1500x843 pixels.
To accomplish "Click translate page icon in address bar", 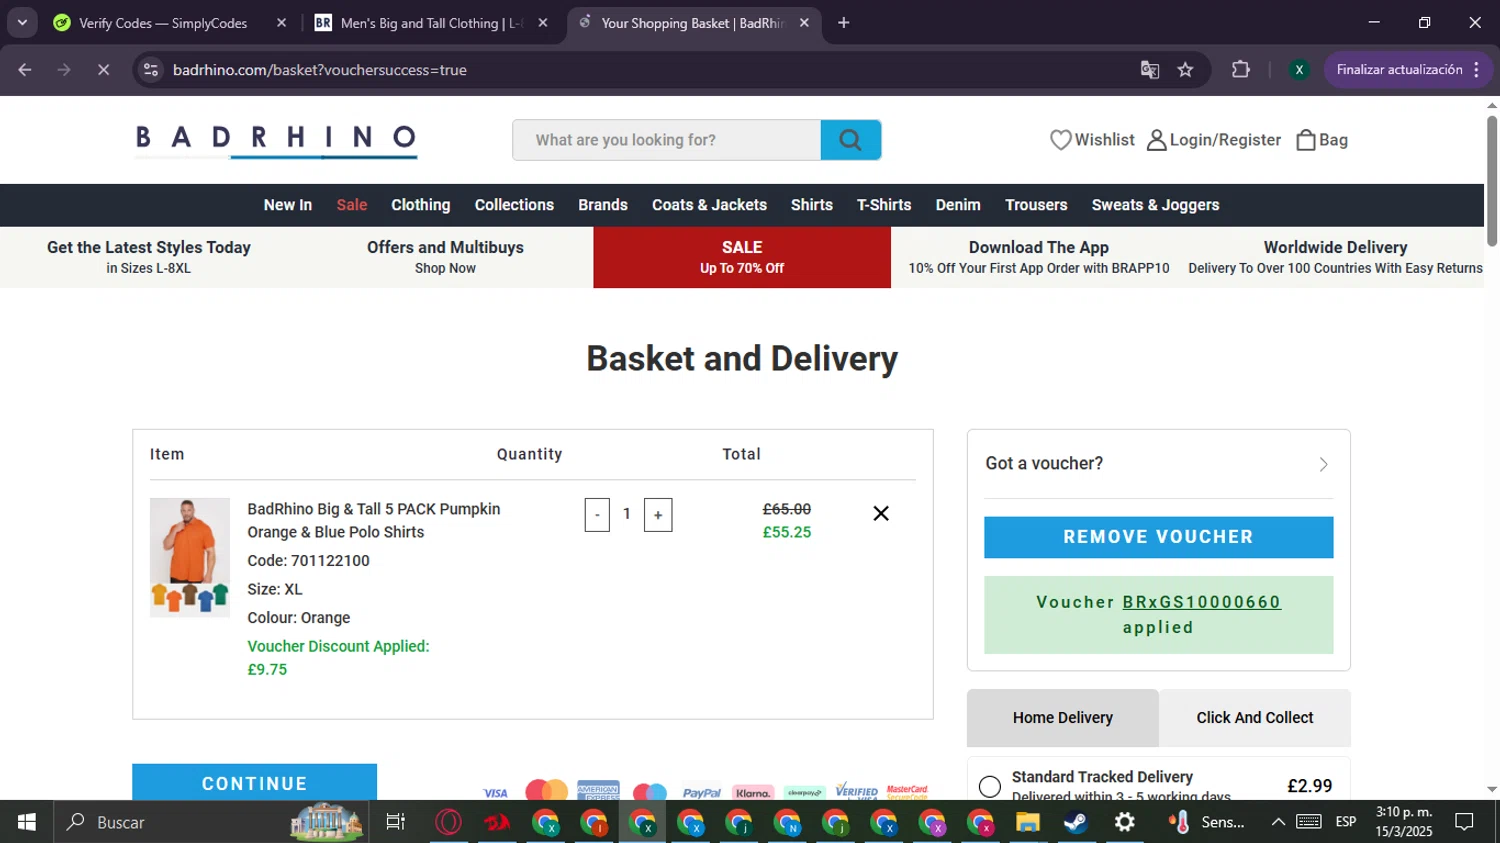I will tap(1150, 70).
